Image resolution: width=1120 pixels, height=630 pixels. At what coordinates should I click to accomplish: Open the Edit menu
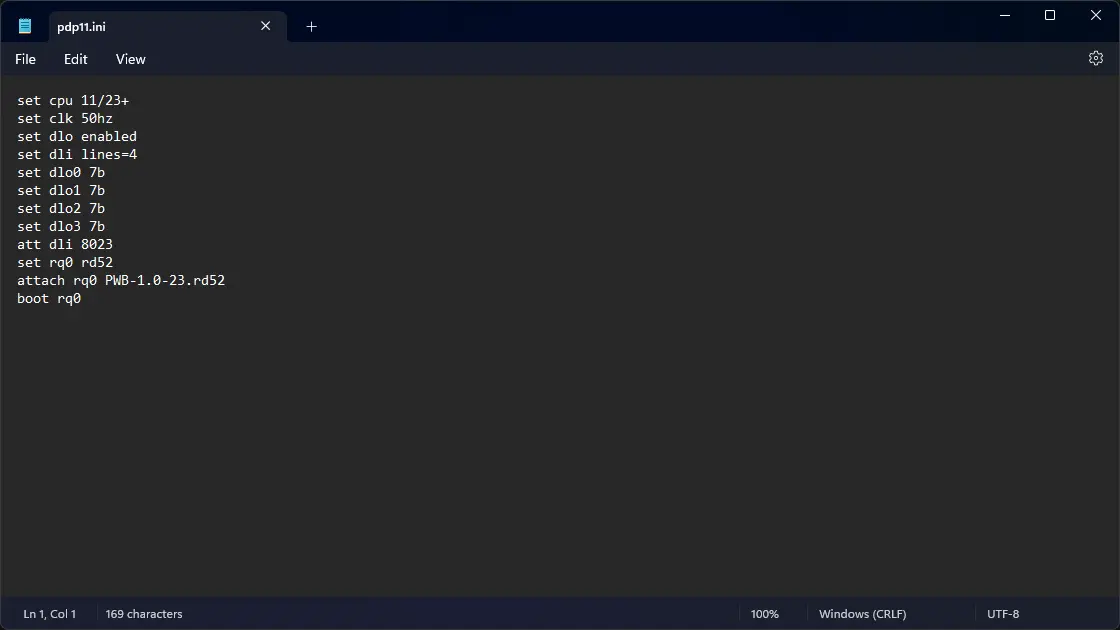tap(76, 59)
